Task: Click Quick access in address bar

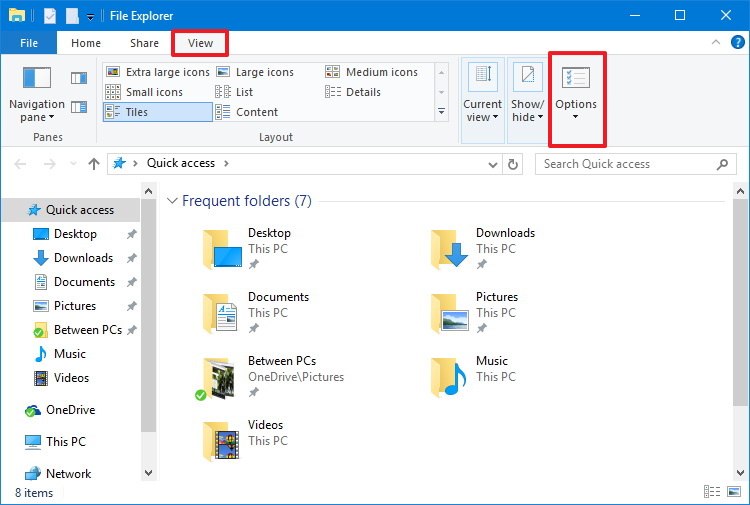Action: pyautogui.click(x=181, y=163)
